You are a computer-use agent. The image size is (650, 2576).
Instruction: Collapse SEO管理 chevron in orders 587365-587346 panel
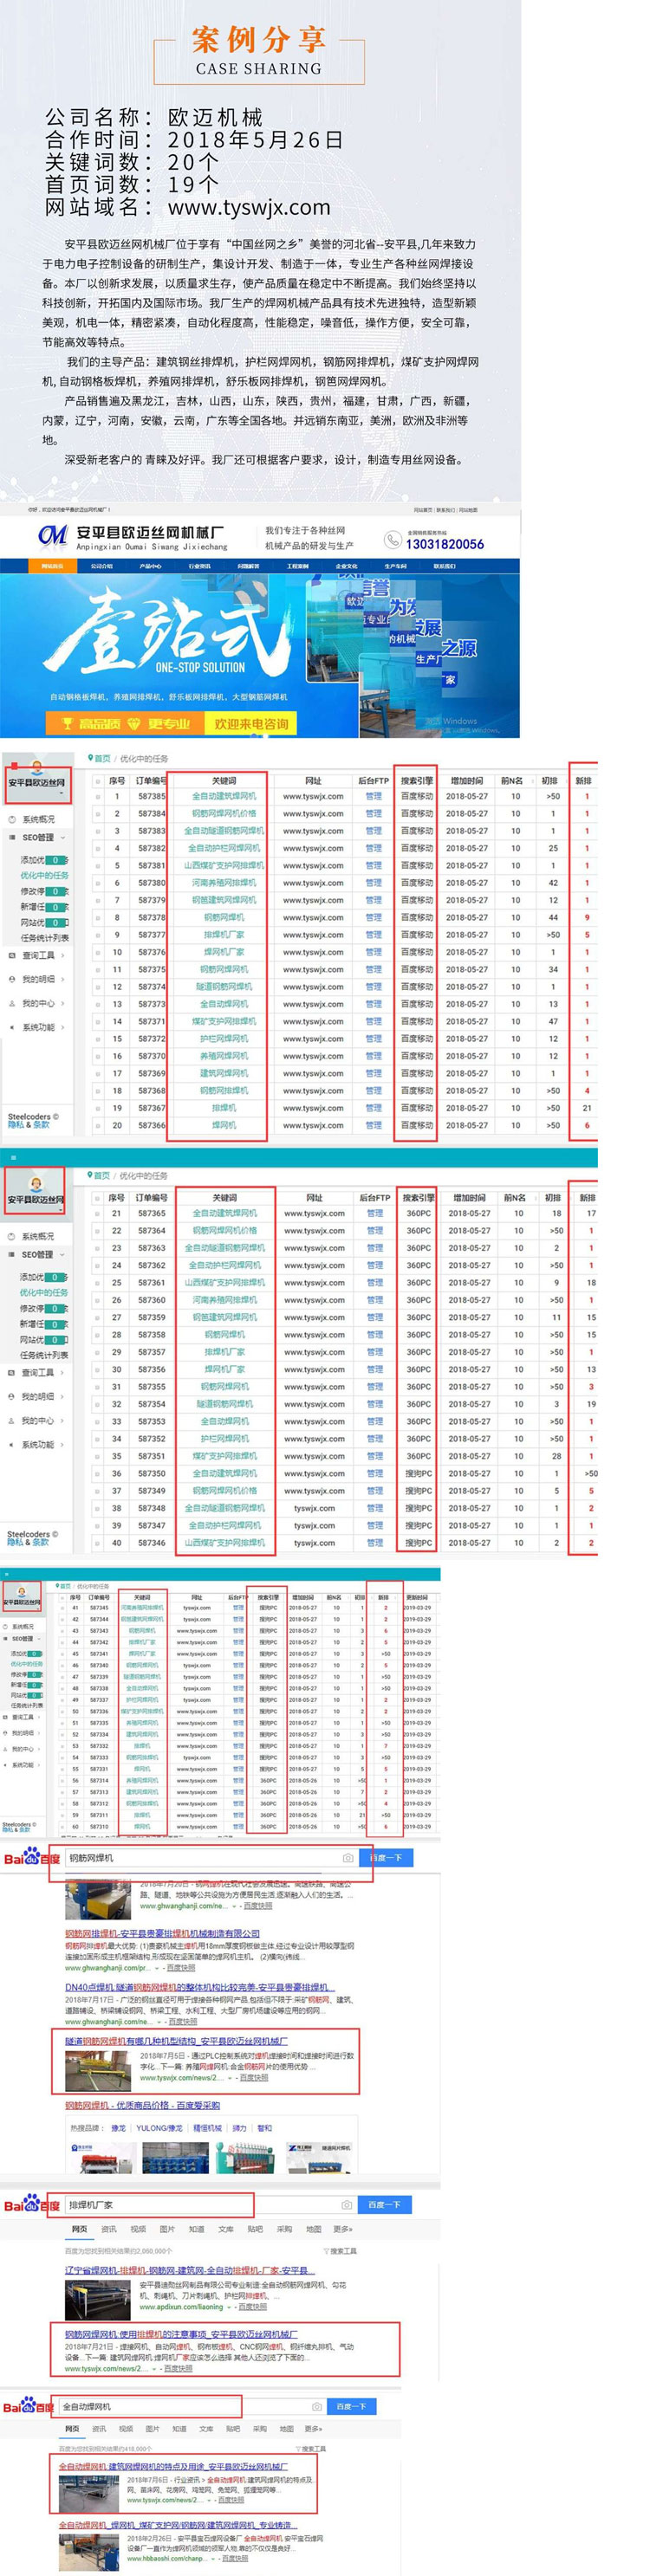tap(62, 1255)
